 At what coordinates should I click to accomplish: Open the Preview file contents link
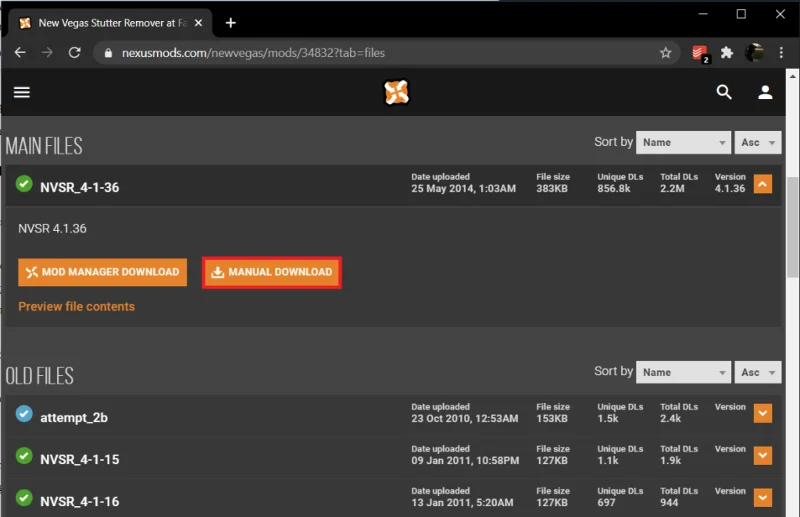(x=77, y=307)
